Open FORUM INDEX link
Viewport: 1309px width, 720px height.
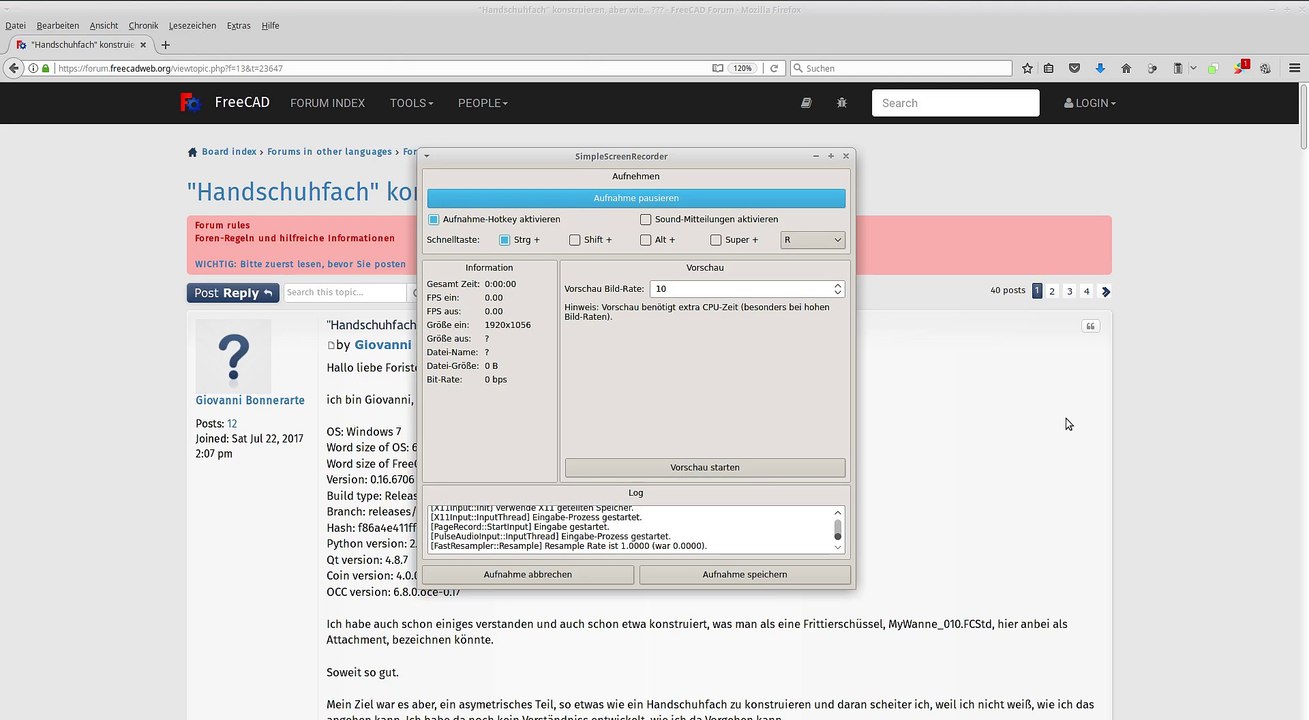(x=328, y=103)
